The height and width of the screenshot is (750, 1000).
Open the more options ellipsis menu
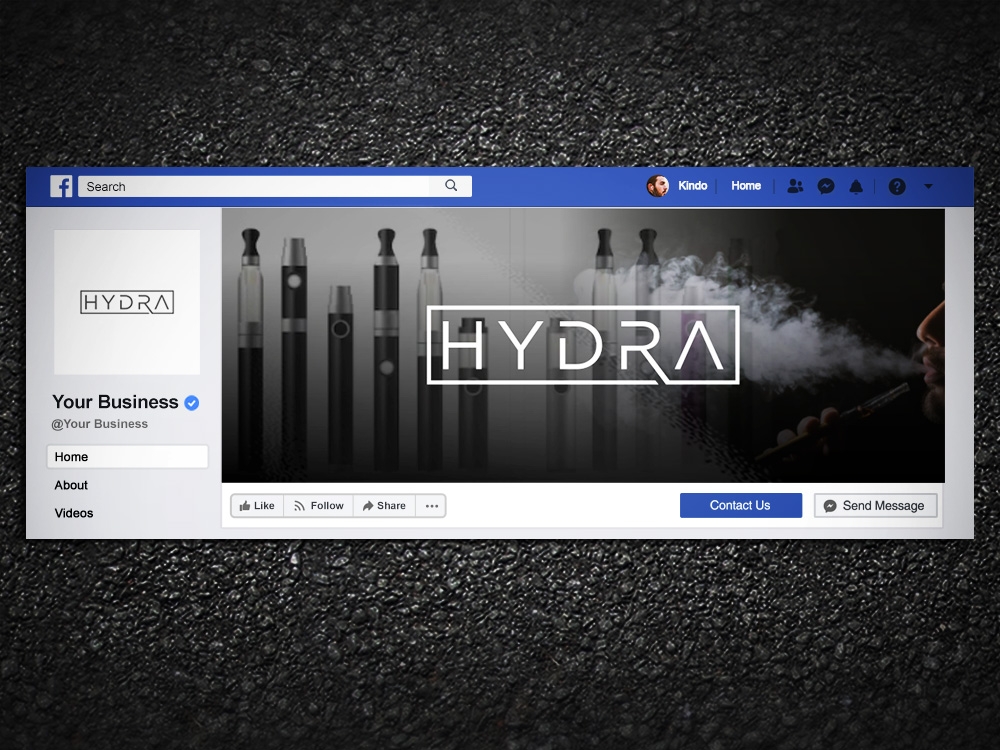(x=431, y=505)
